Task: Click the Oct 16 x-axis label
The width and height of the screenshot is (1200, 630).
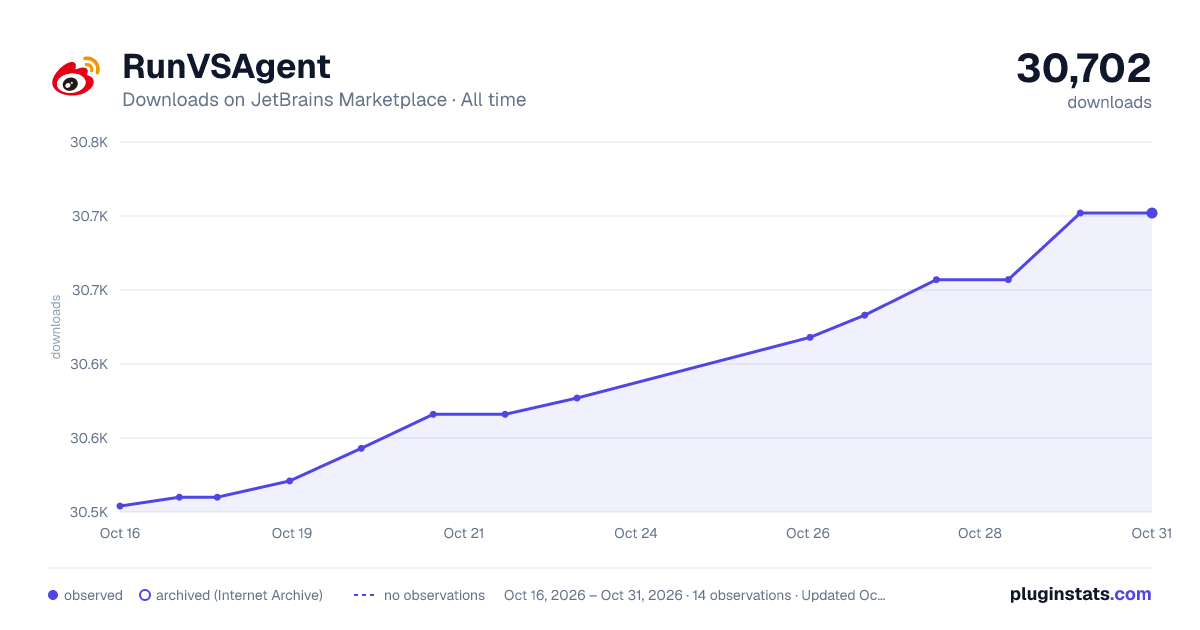Action: 120,533
